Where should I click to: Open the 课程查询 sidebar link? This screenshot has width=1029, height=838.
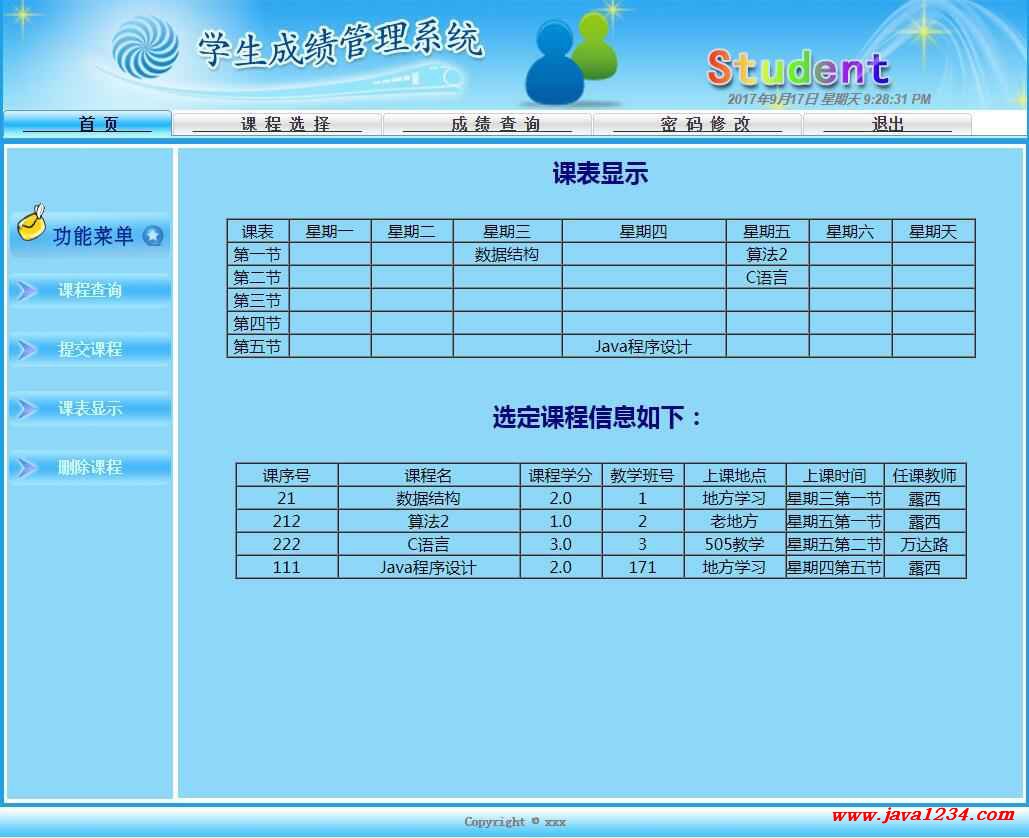[x=90, y=291]
